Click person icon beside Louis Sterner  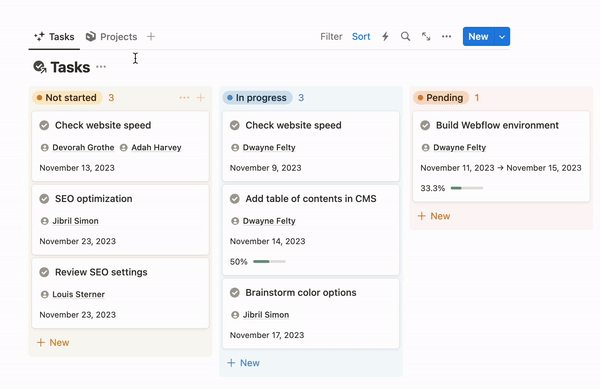pyautogui.click(x=44, y=294)
